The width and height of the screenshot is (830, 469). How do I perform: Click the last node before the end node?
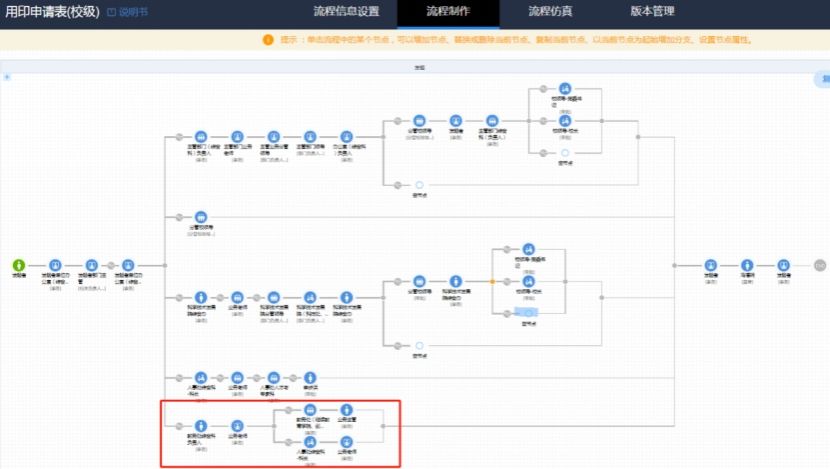point(783,265)
